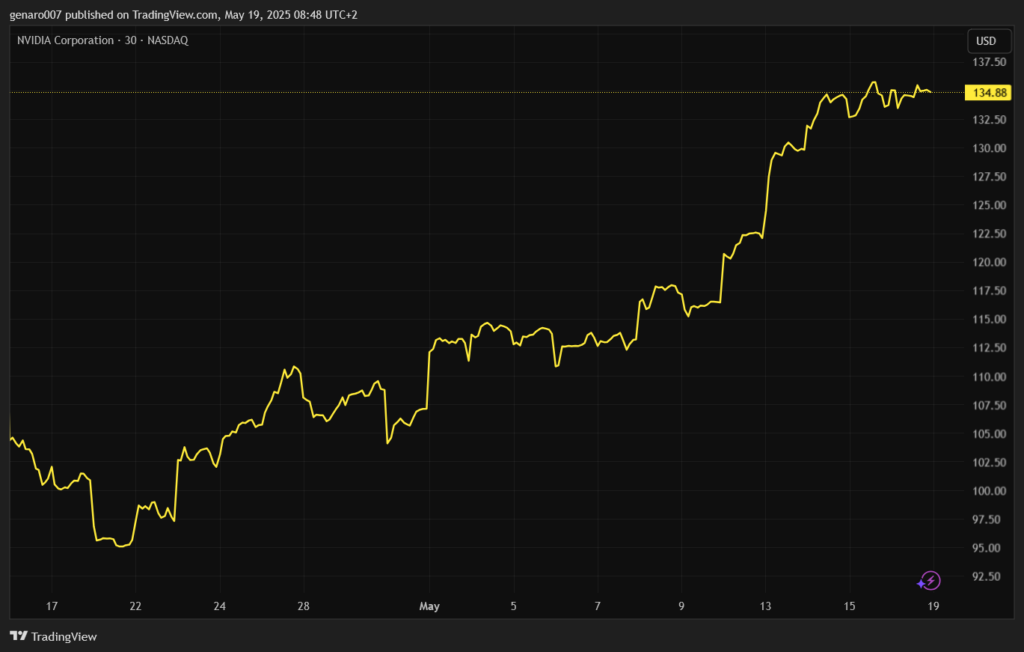Select date 22 on the time axis

coord(135,606)
